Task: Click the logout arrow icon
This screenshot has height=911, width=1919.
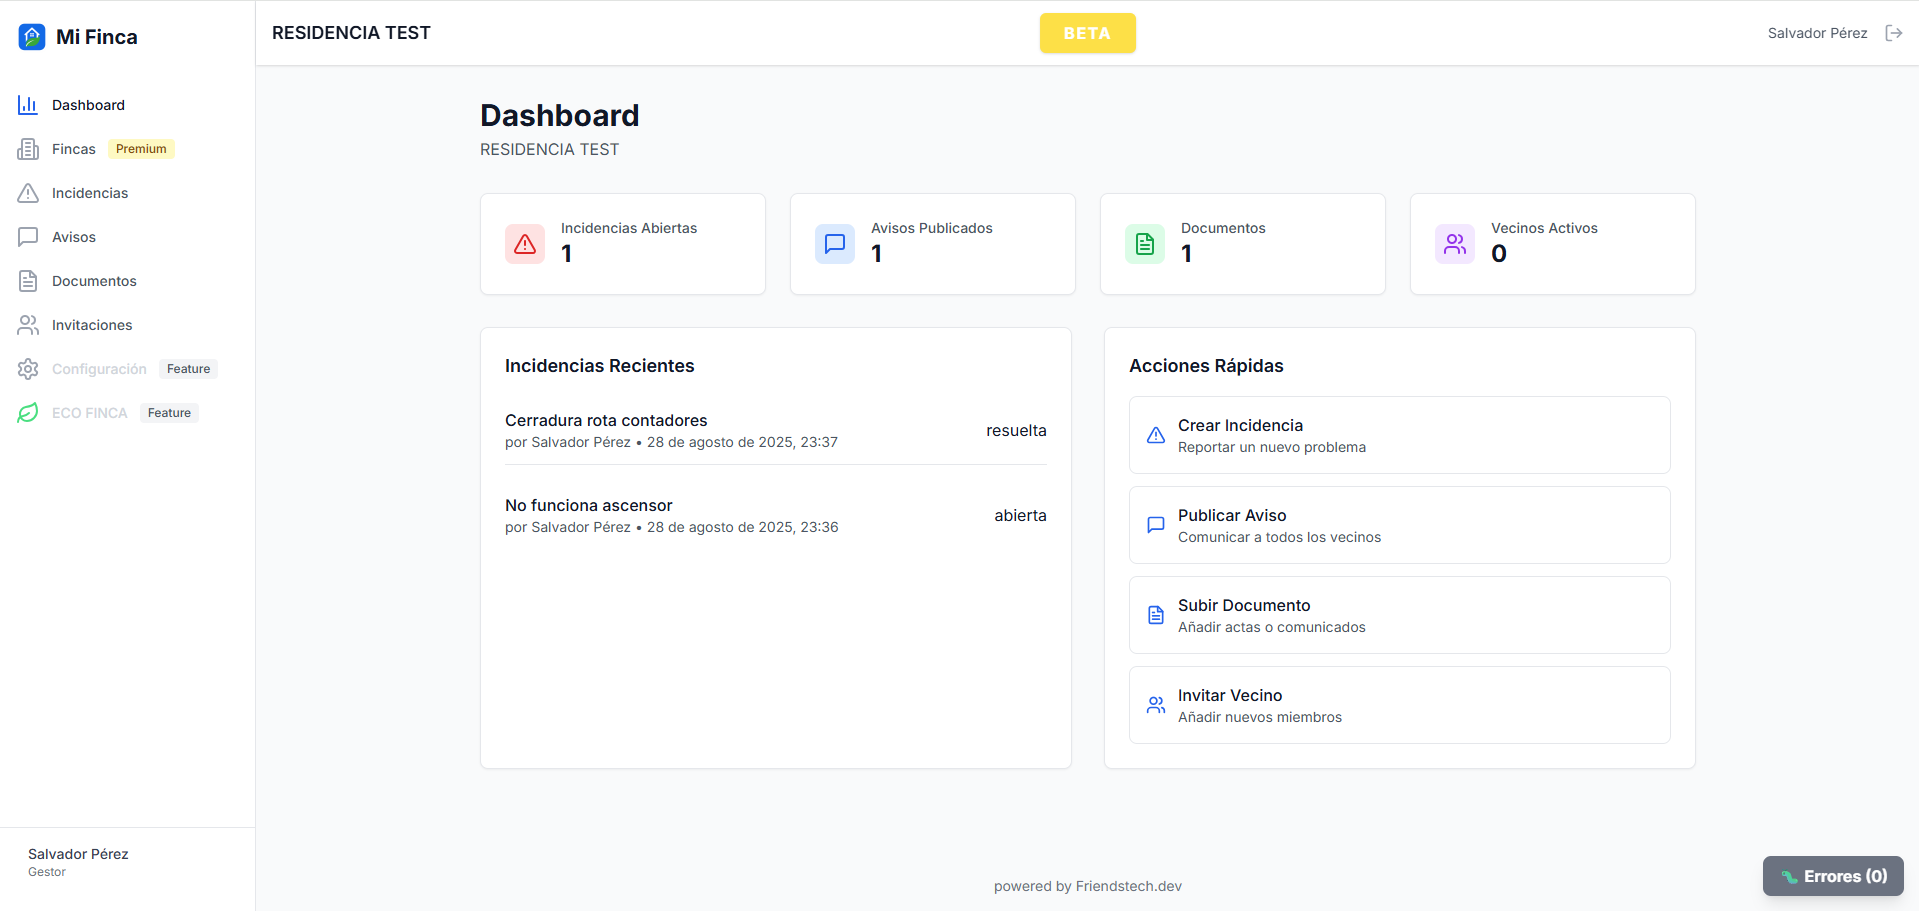Action: (1894, 32)
